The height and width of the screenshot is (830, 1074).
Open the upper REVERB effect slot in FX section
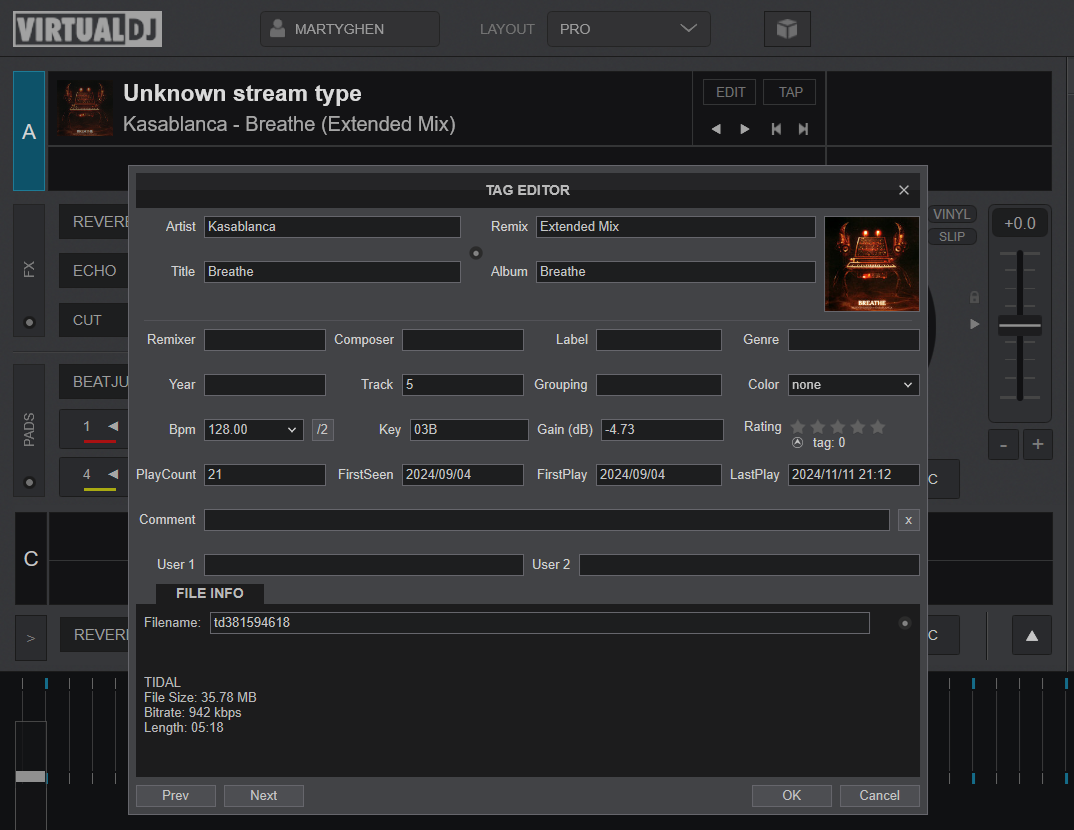point(94,222)
